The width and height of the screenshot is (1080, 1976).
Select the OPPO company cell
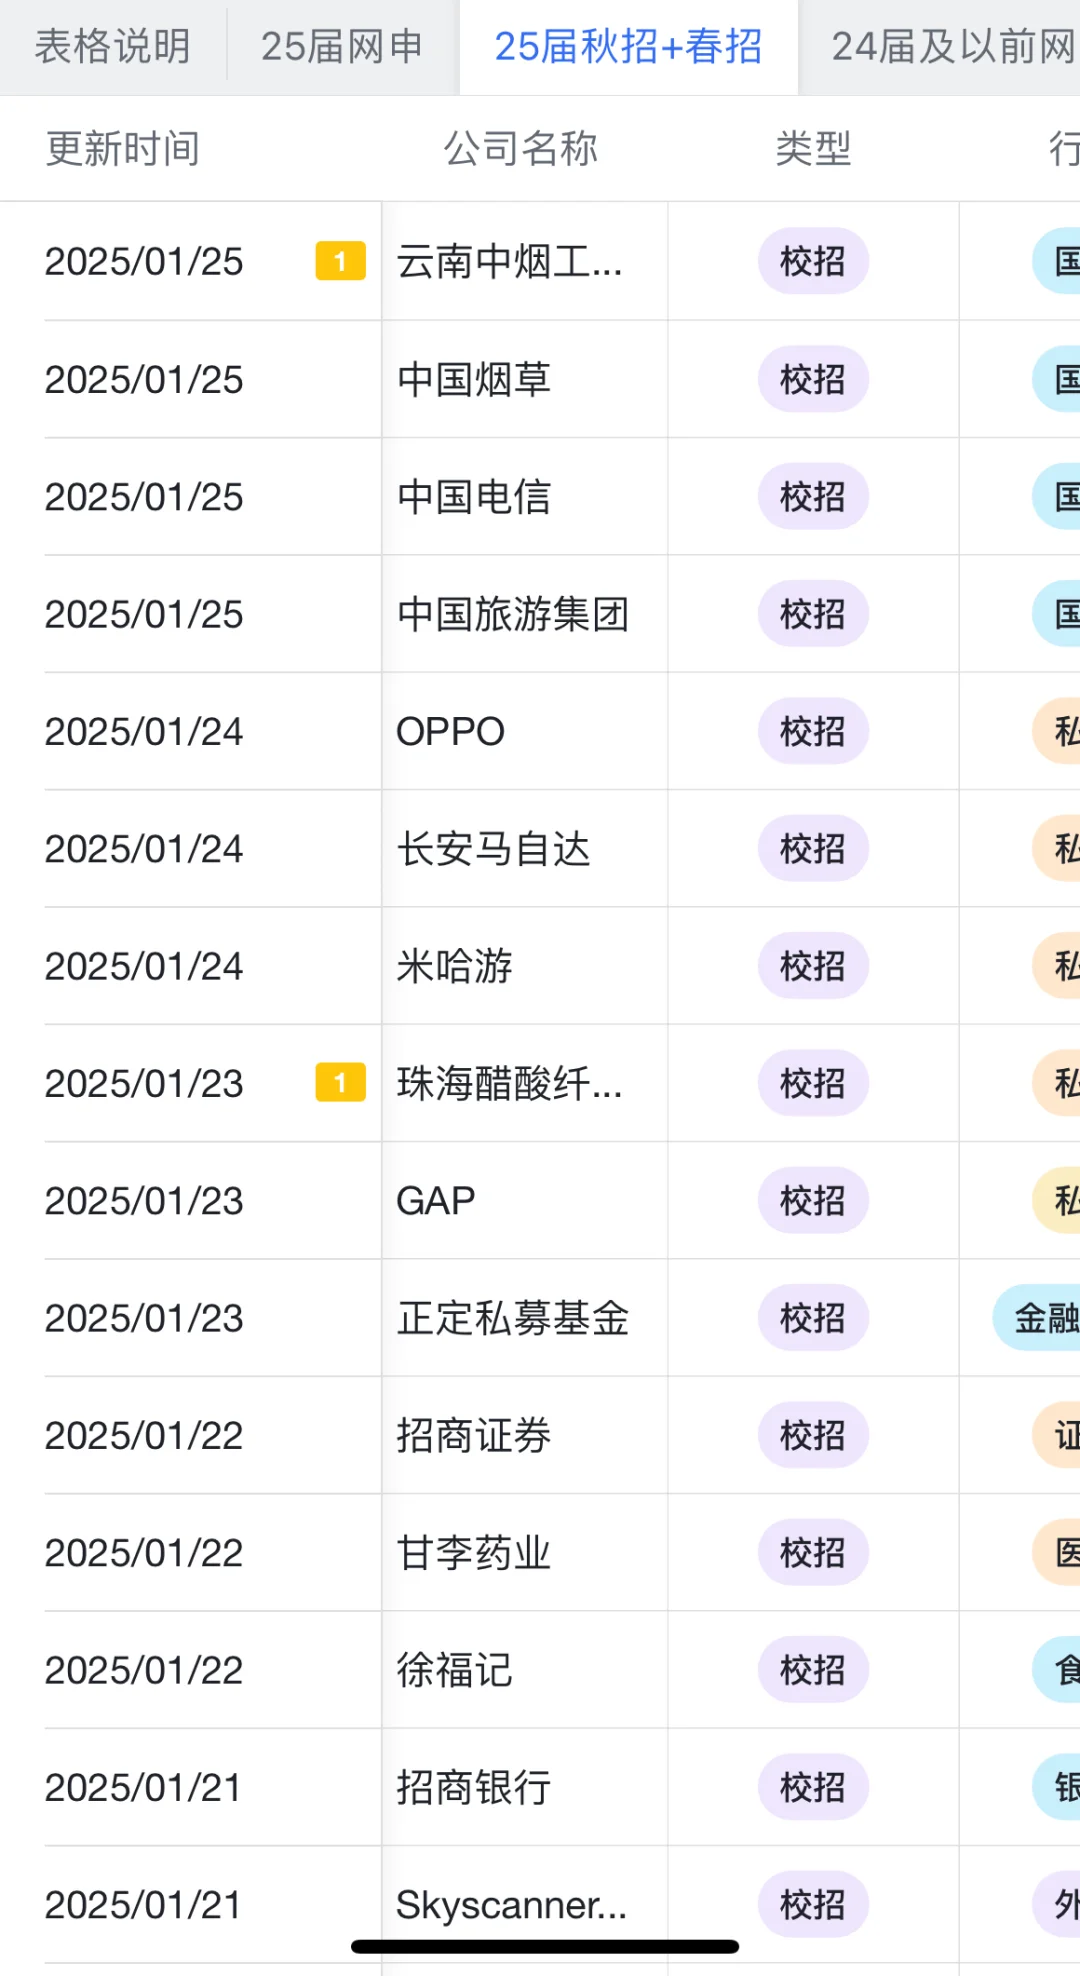click(x=451, y=732)
